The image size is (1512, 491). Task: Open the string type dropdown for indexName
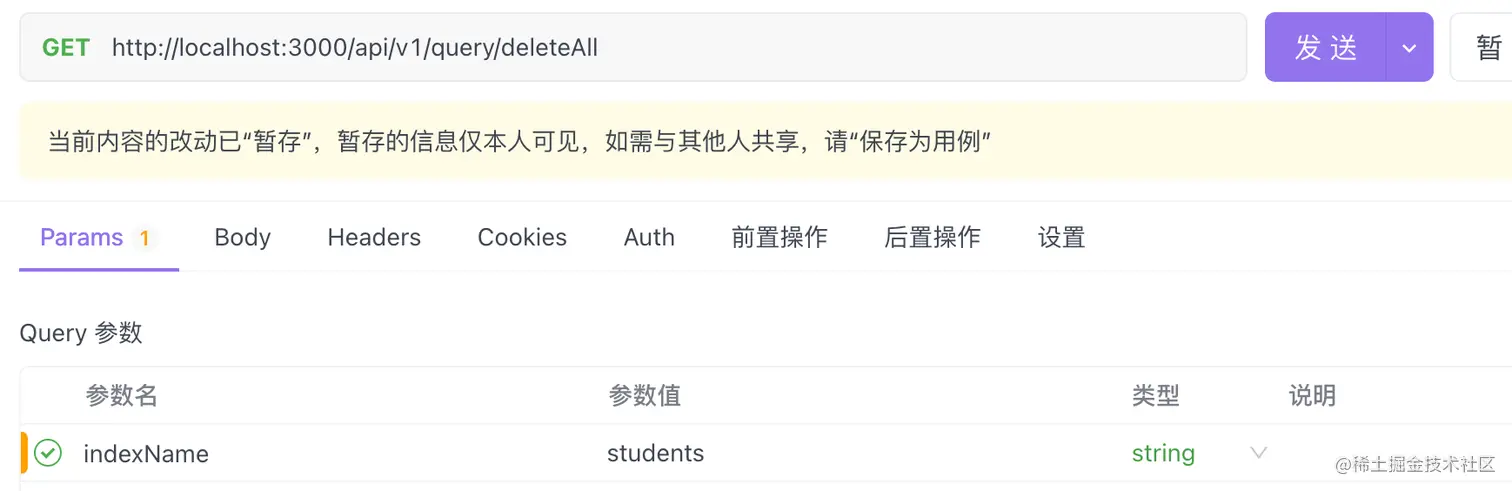(x=1258, y=453)
